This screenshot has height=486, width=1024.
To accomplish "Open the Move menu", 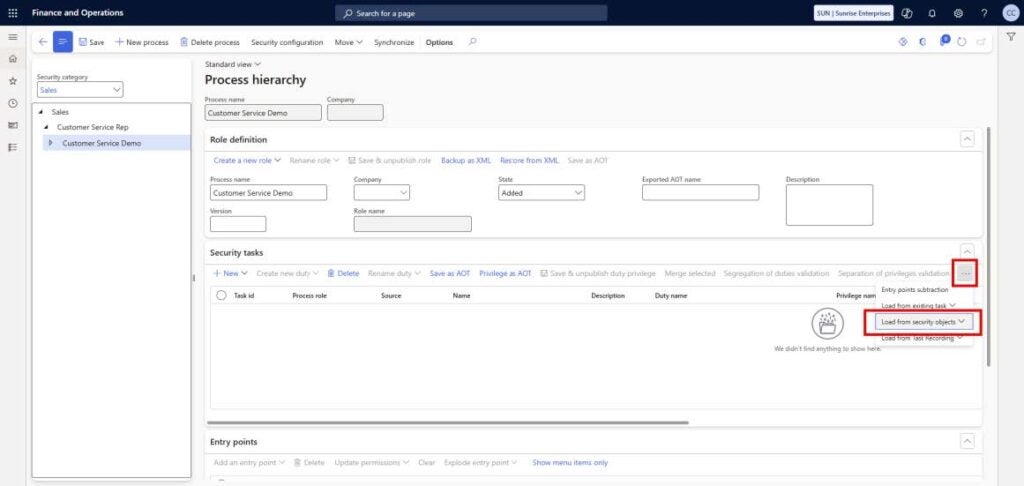I will 348,42.
